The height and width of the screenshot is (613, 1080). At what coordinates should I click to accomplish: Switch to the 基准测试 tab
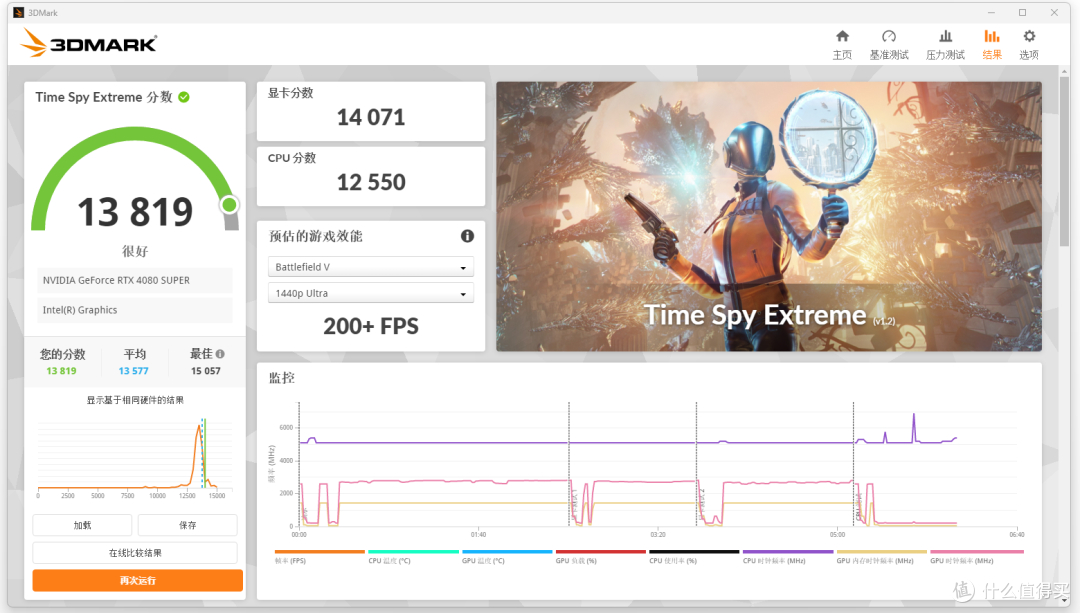pyautogui.click(x=889, y=45)
